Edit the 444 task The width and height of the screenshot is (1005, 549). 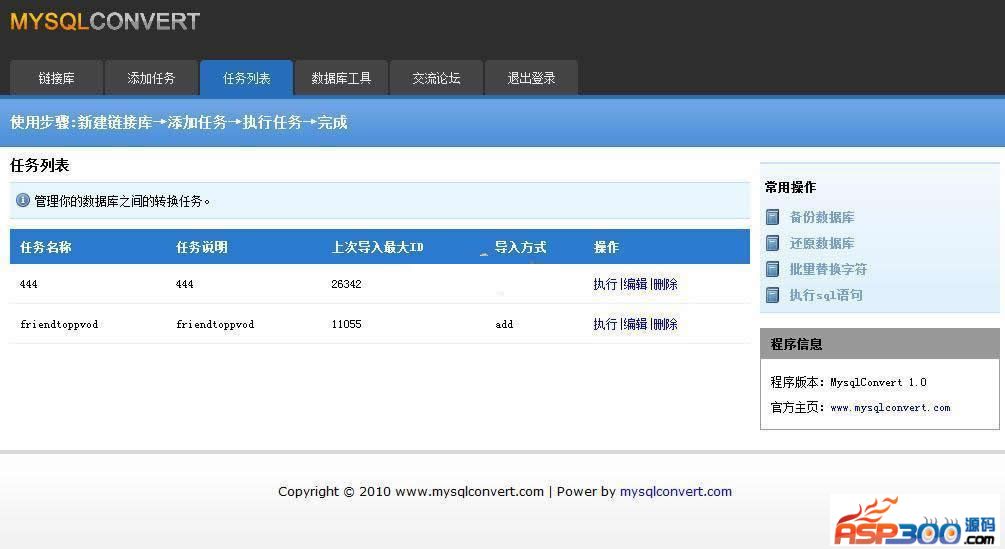pos(635,284)
